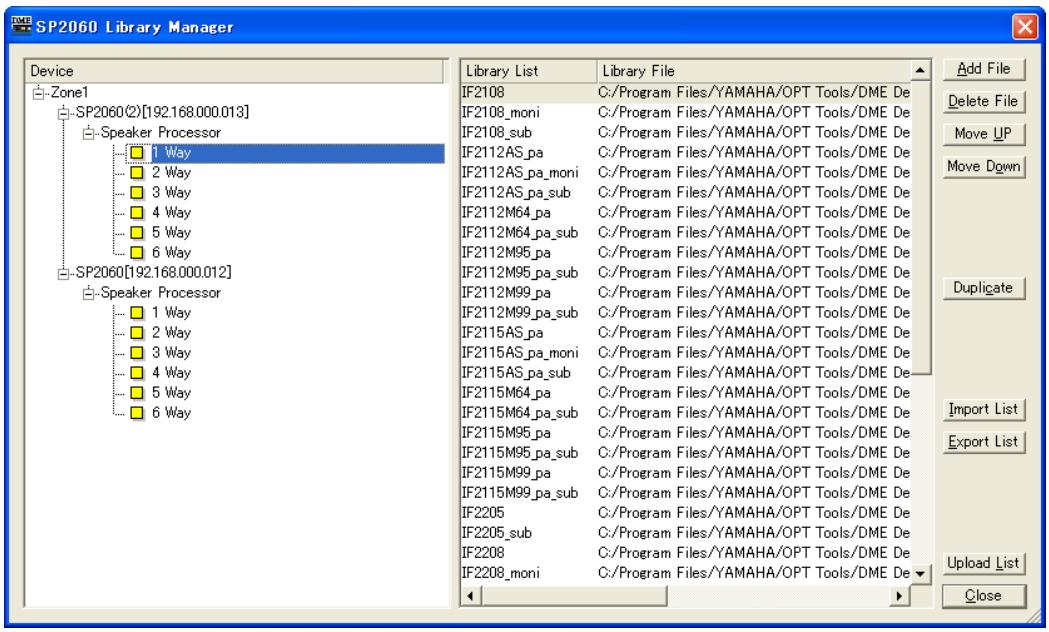Click yellow icon of 6 Way under SP2060(2)
Image resolution: width=1049 pixels, height=632 pixels.
(137, 253)
